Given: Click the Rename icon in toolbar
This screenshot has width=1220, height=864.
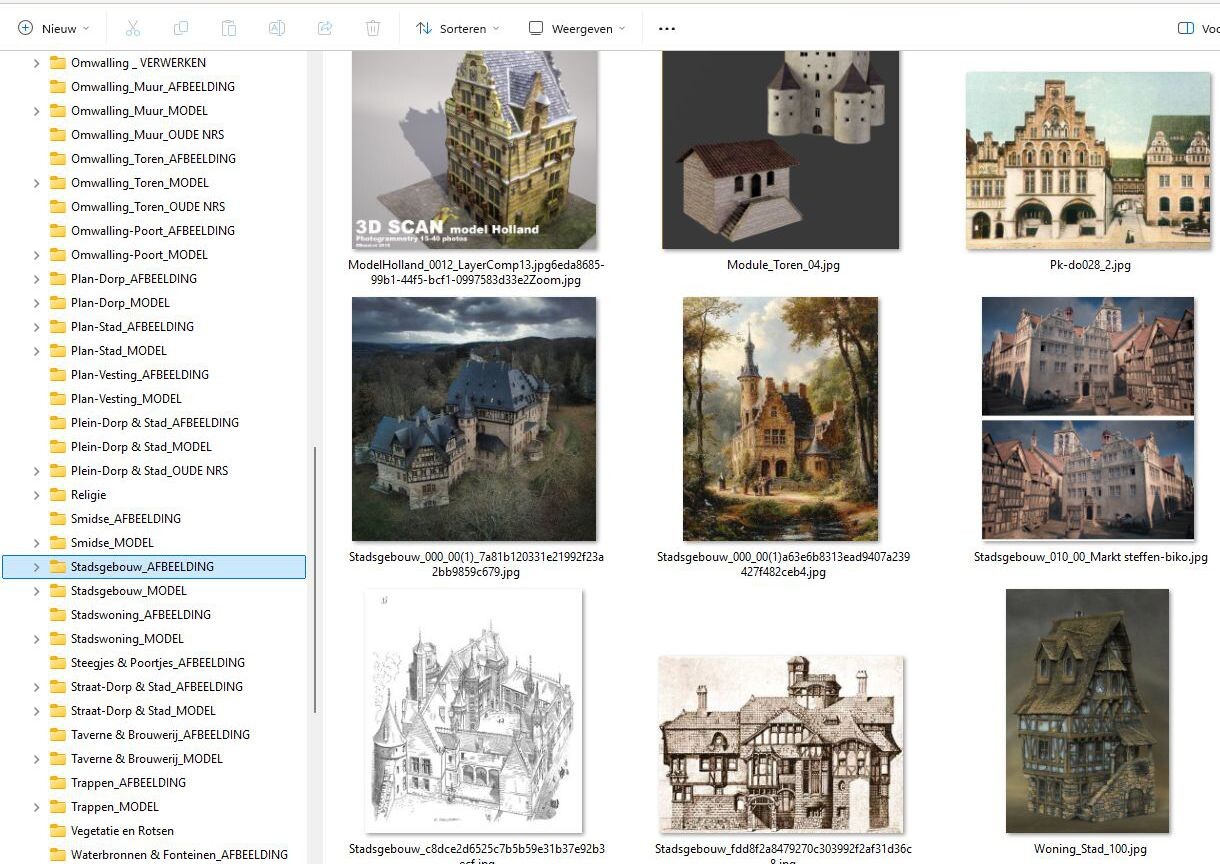Looking at the screenshot, I should click(277, 29).
